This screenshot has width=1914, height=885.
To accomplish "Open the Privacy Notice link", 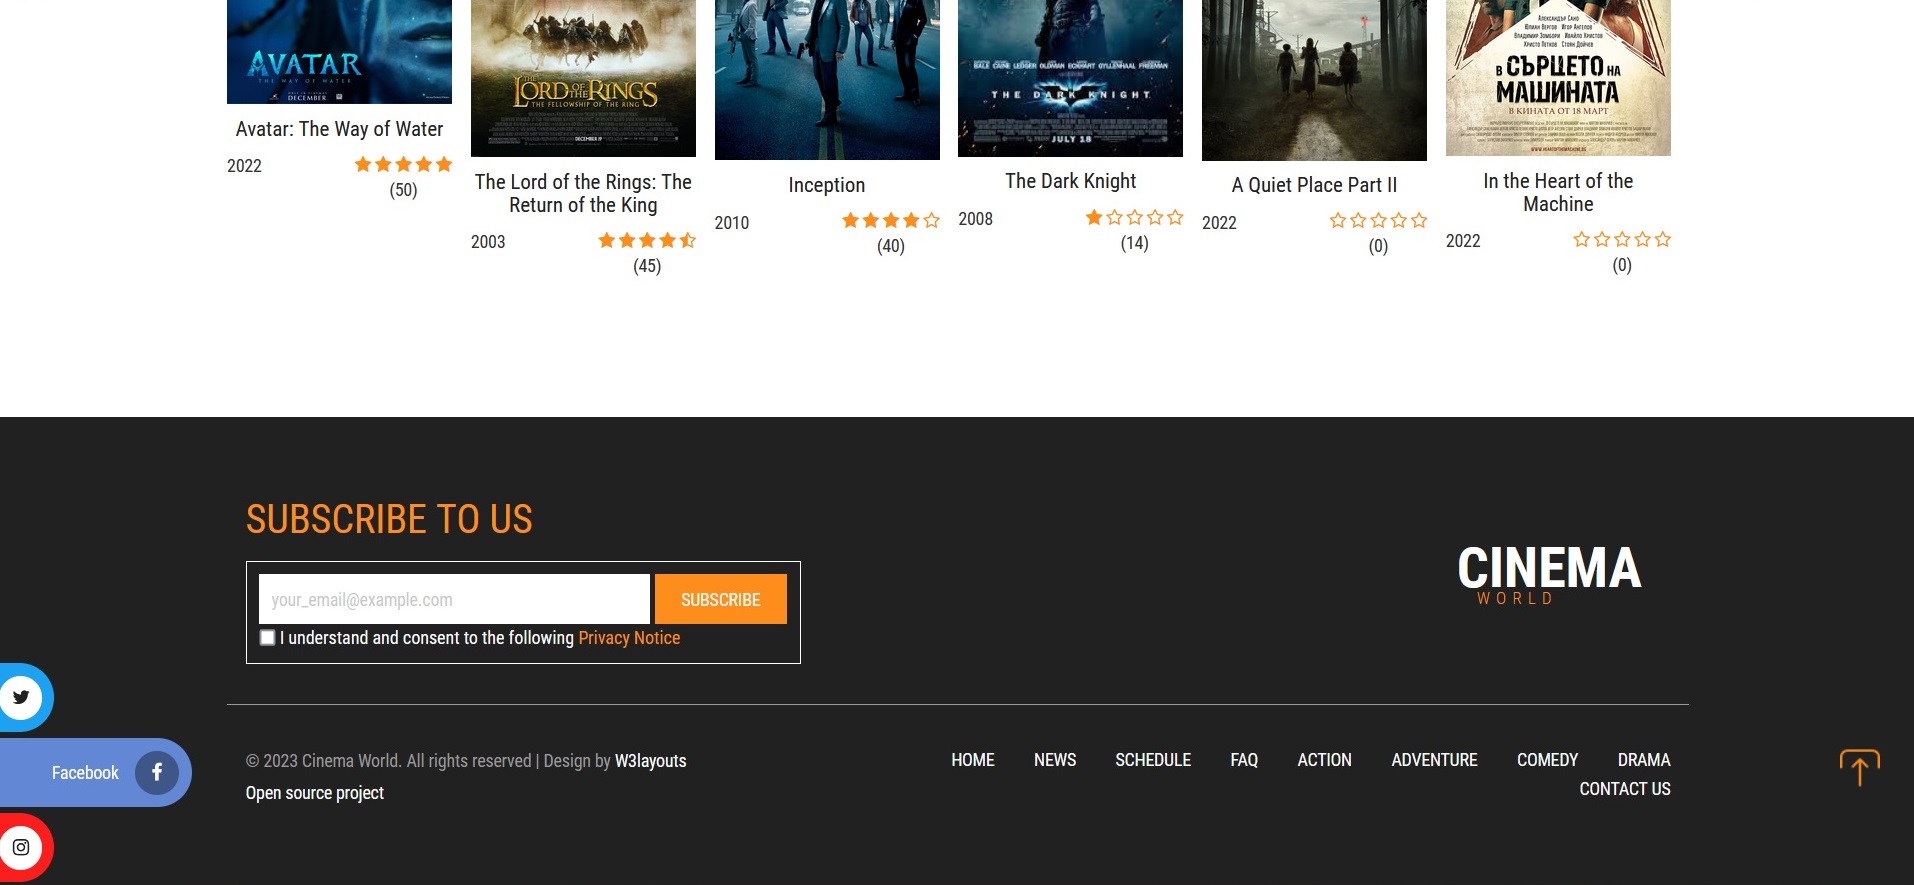I will point(629,638).
